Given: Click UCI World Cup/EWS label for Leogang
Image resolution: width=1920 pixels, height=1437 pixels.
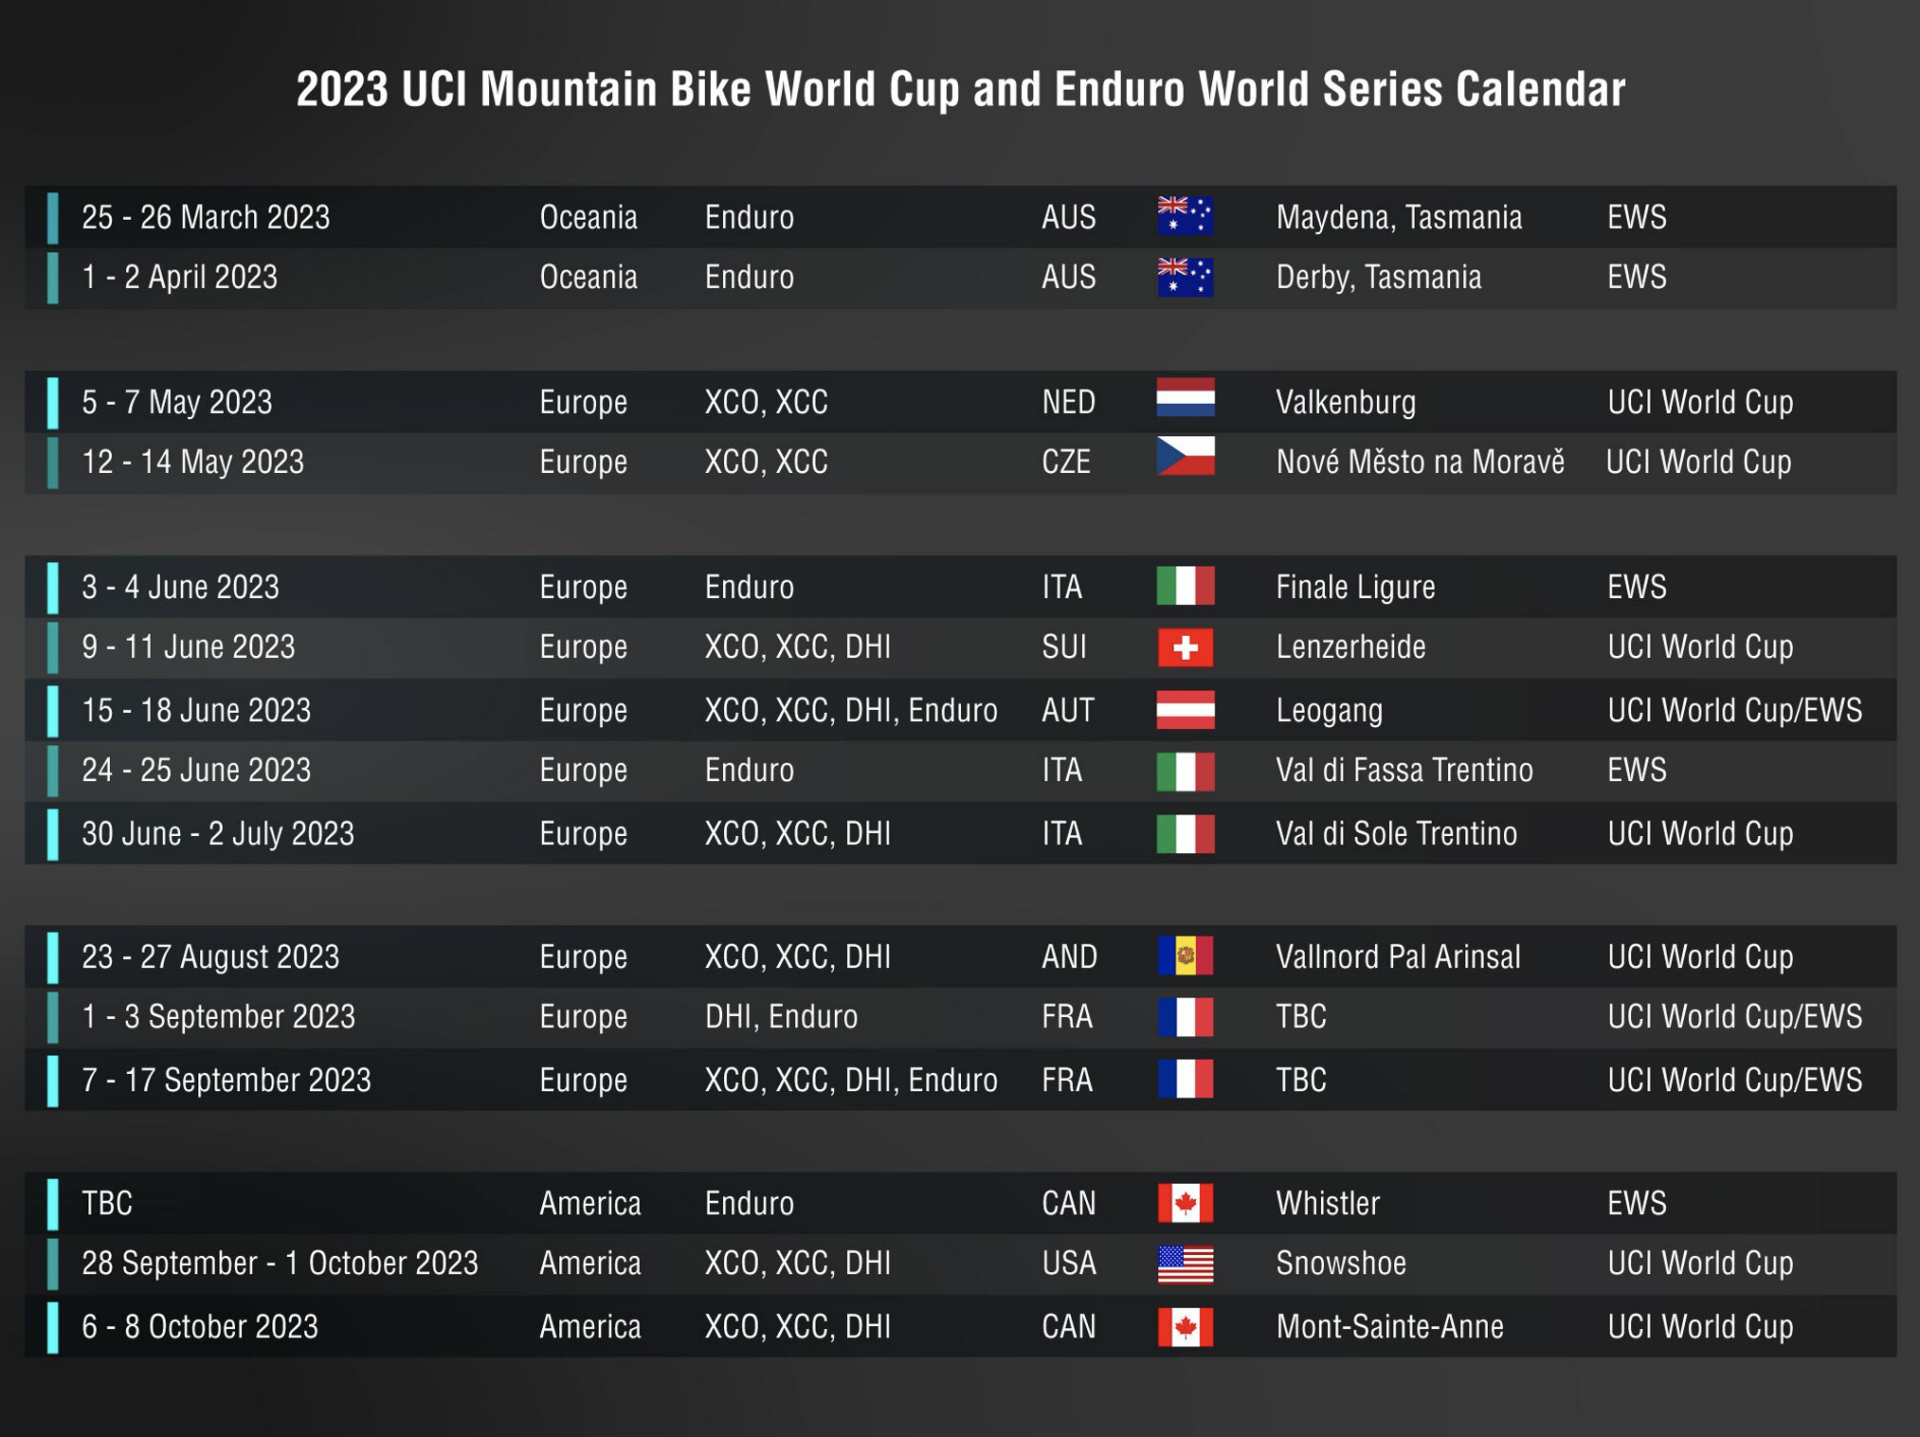Looking at the screenshot, I should [1734, 710].
